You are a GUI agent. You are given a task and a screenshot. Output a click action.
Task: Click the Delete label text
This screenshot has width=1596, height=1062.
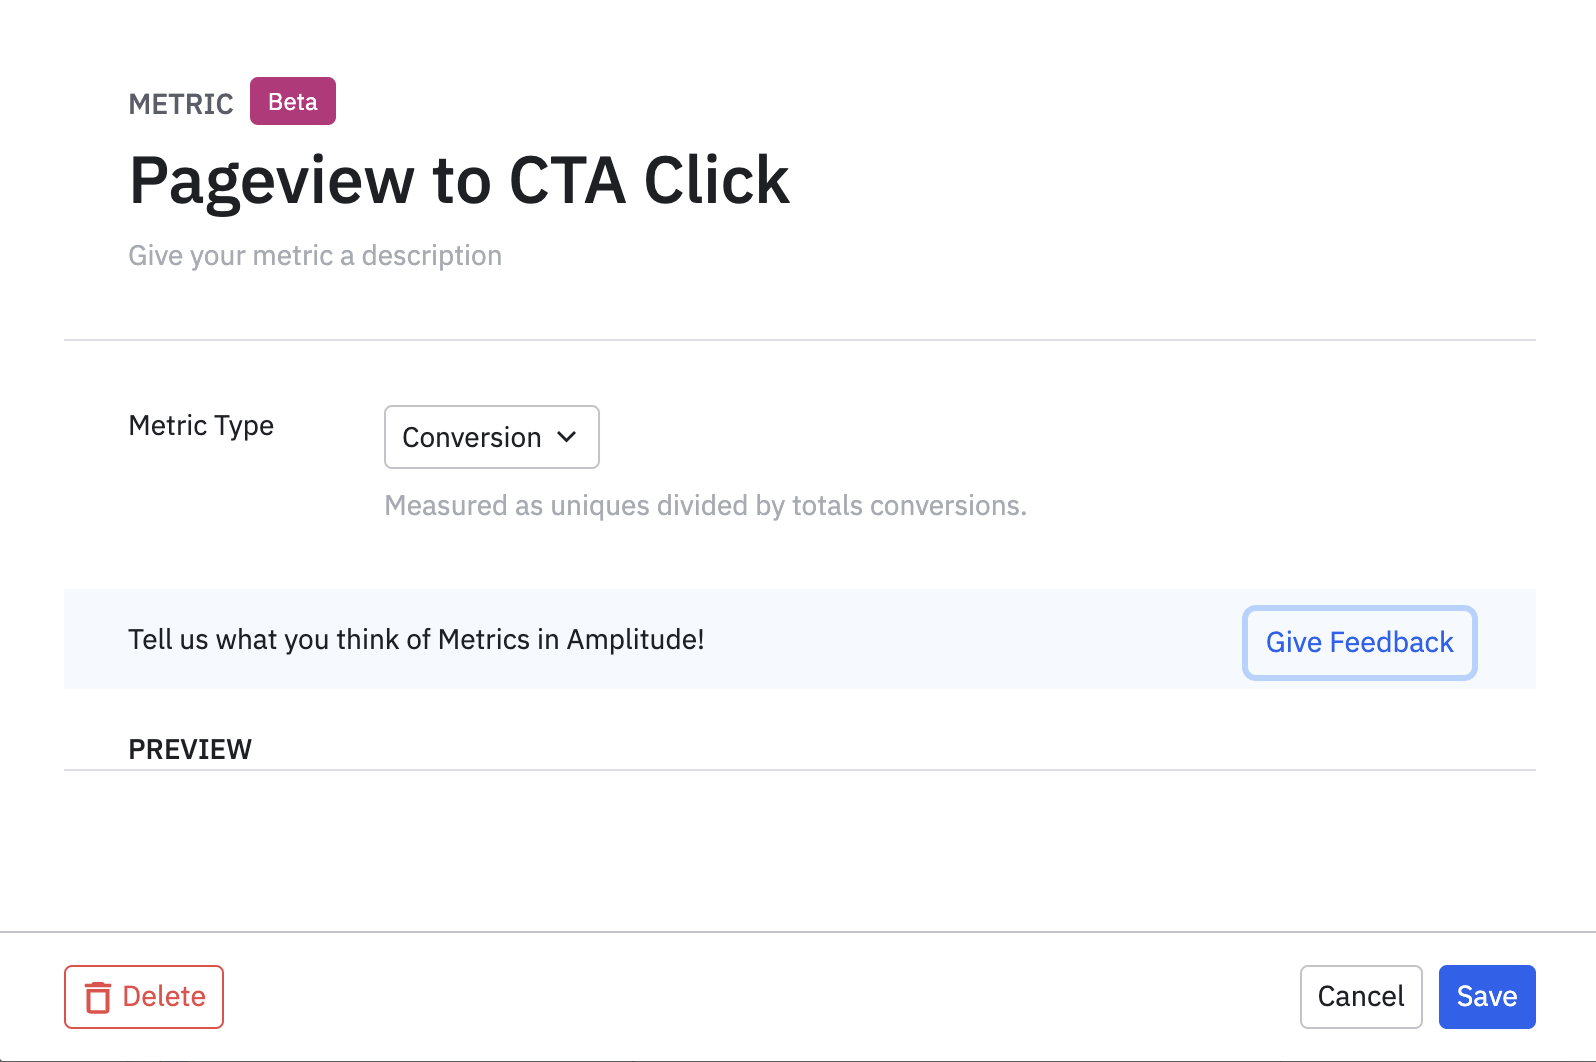[164, 996]
